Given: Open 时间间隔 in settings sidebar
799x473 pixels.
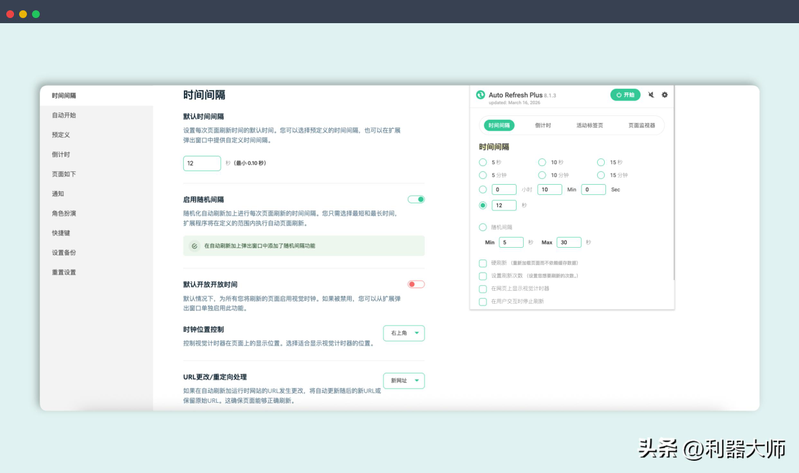Looking at the screenshot, I should click(96, 96).
